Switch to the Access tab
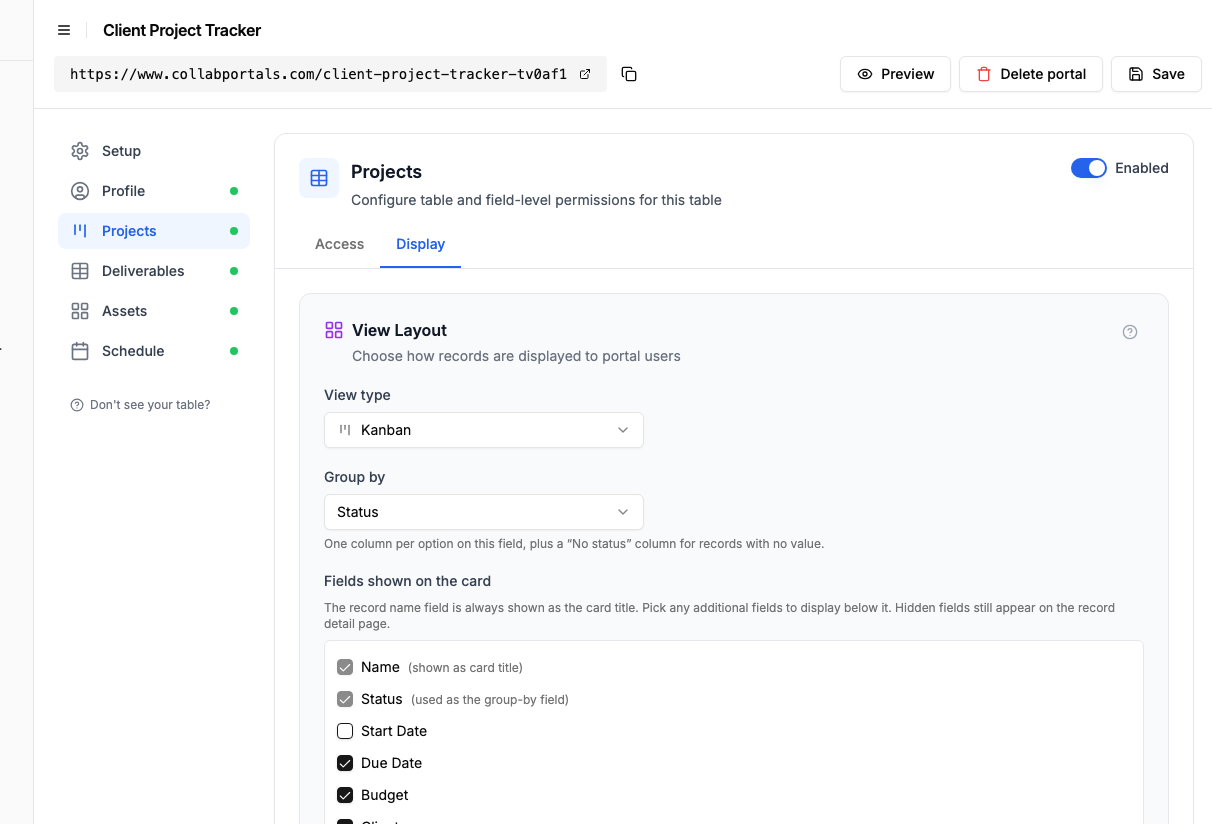 point(340,244)
